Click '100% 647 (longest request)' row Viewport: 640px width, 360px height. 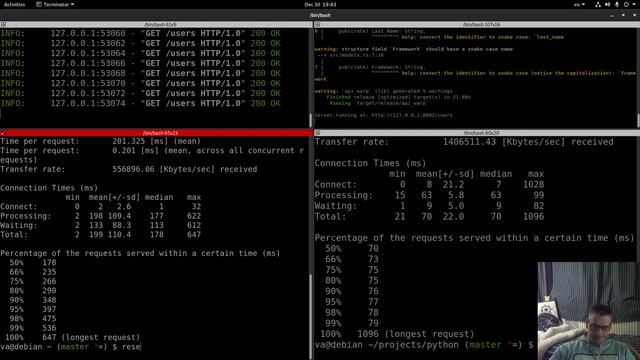(x=72, y=338)
